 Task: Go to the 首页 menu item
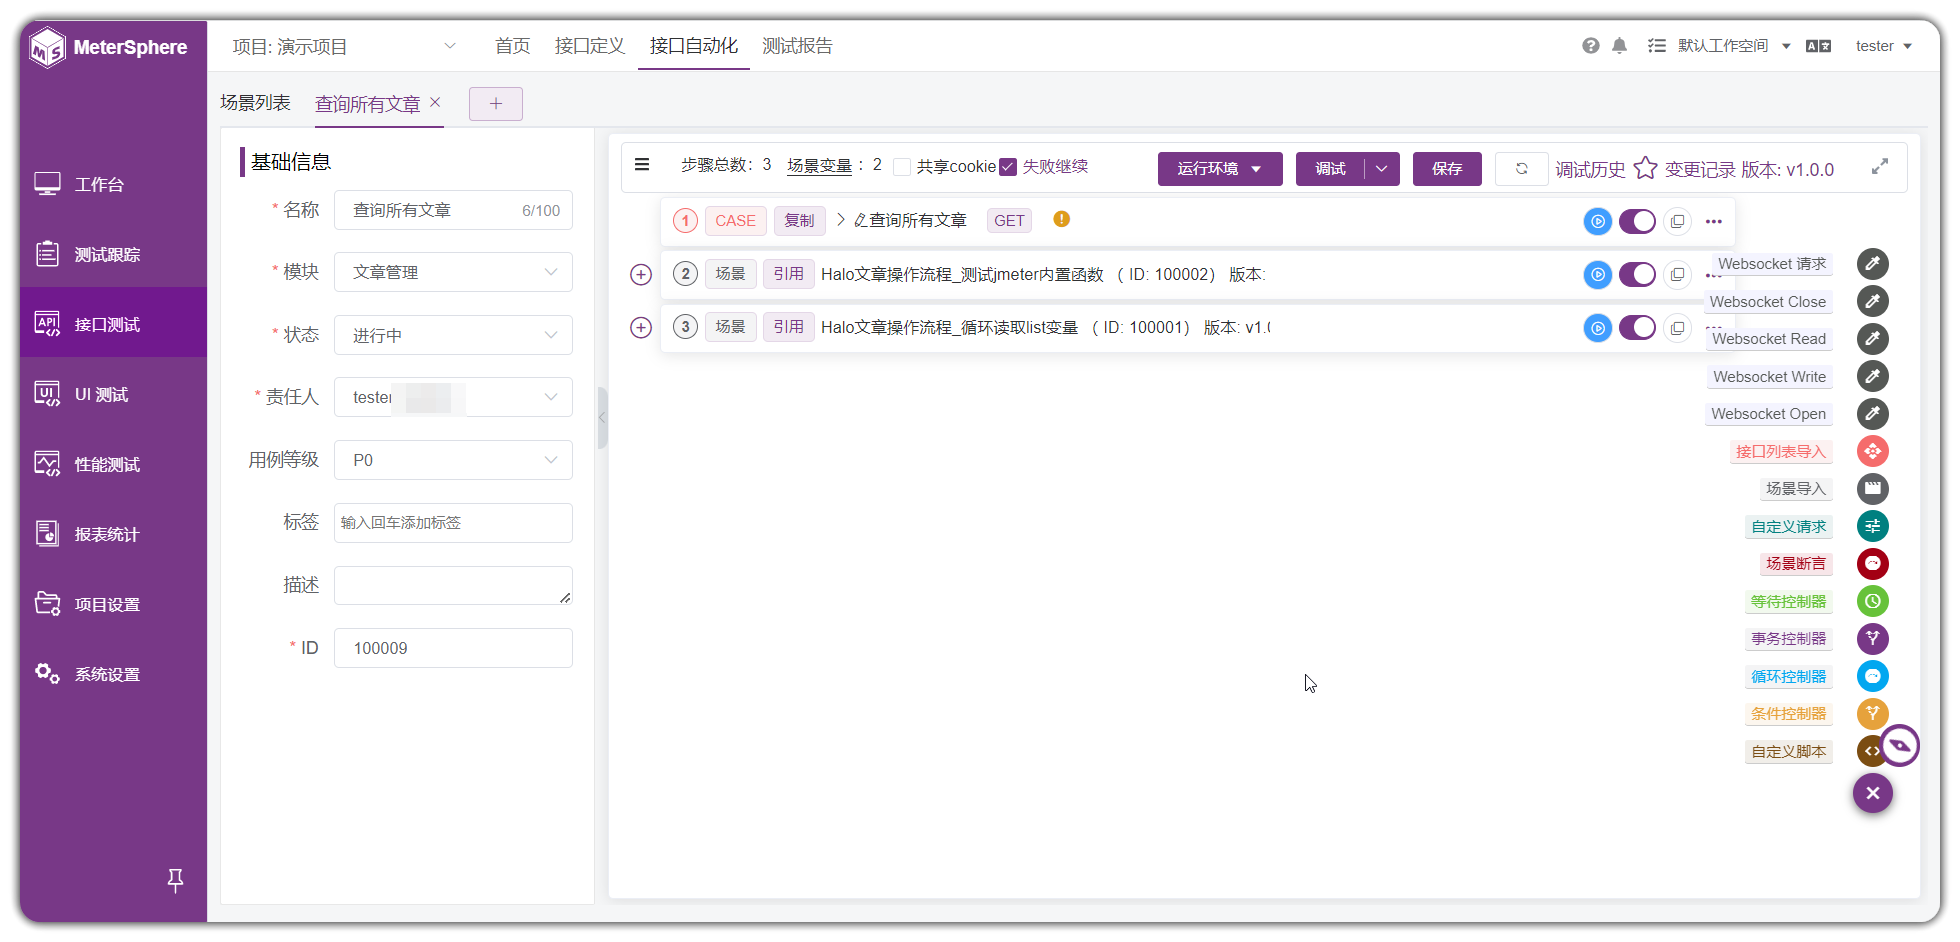coord(512,46)
